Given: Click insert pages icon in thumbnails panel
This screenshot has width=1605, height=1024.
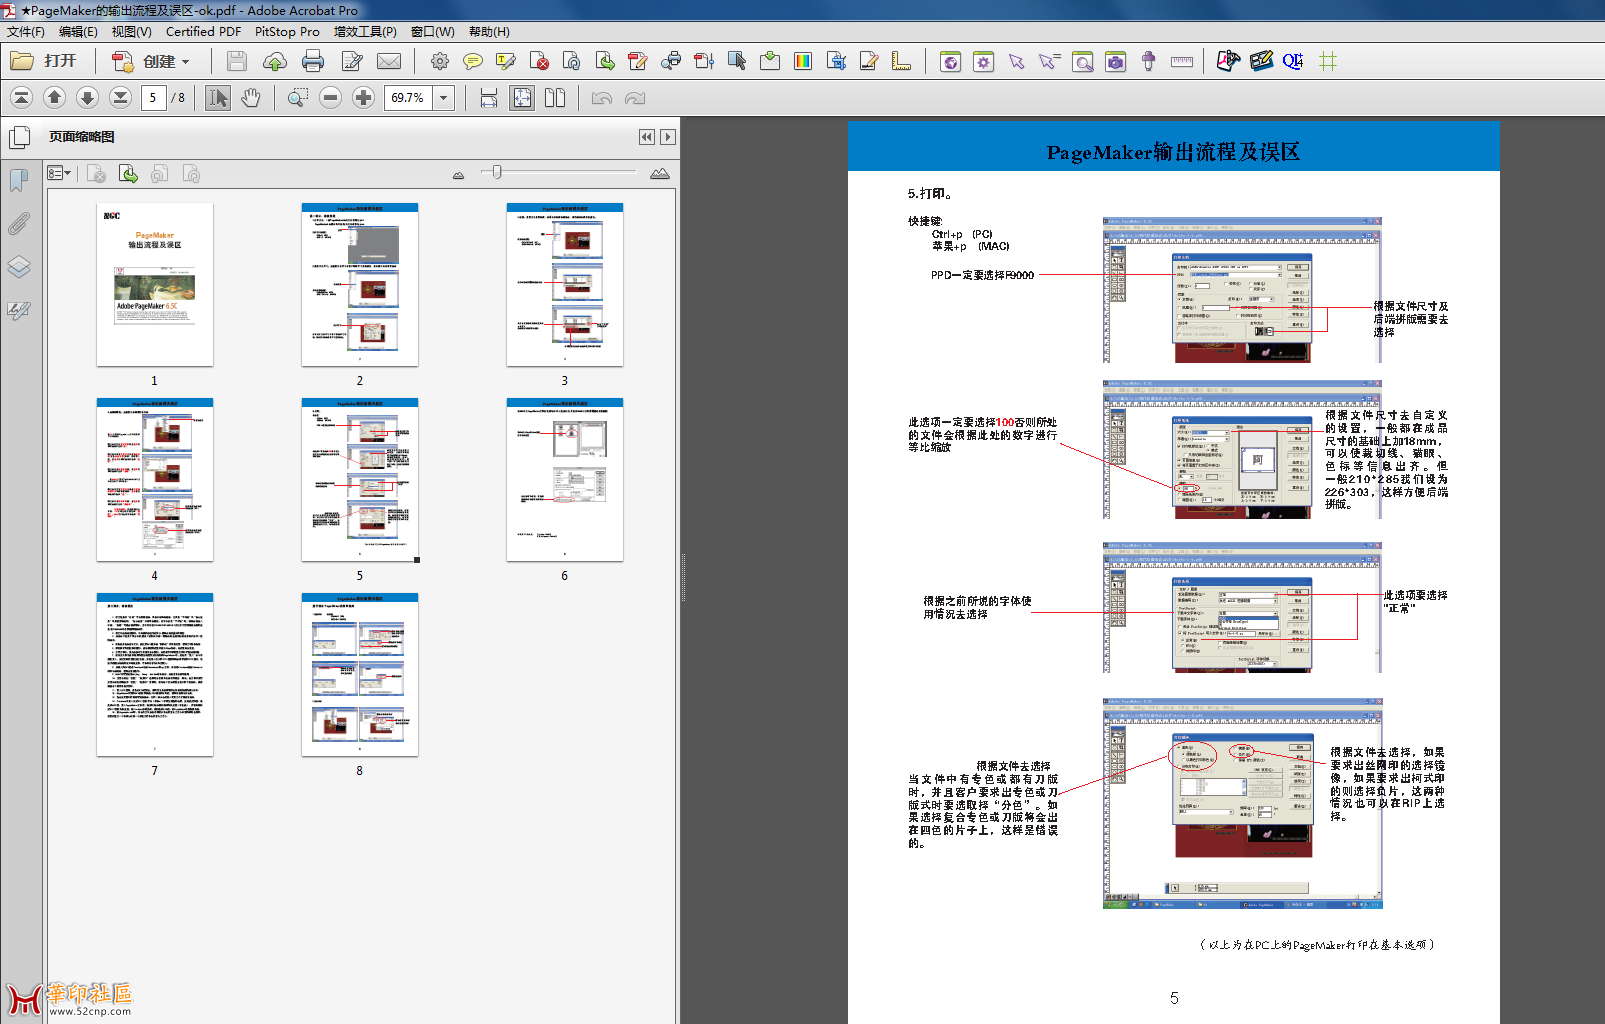Looking at the screenshot, I should click(x=128, y=174).
